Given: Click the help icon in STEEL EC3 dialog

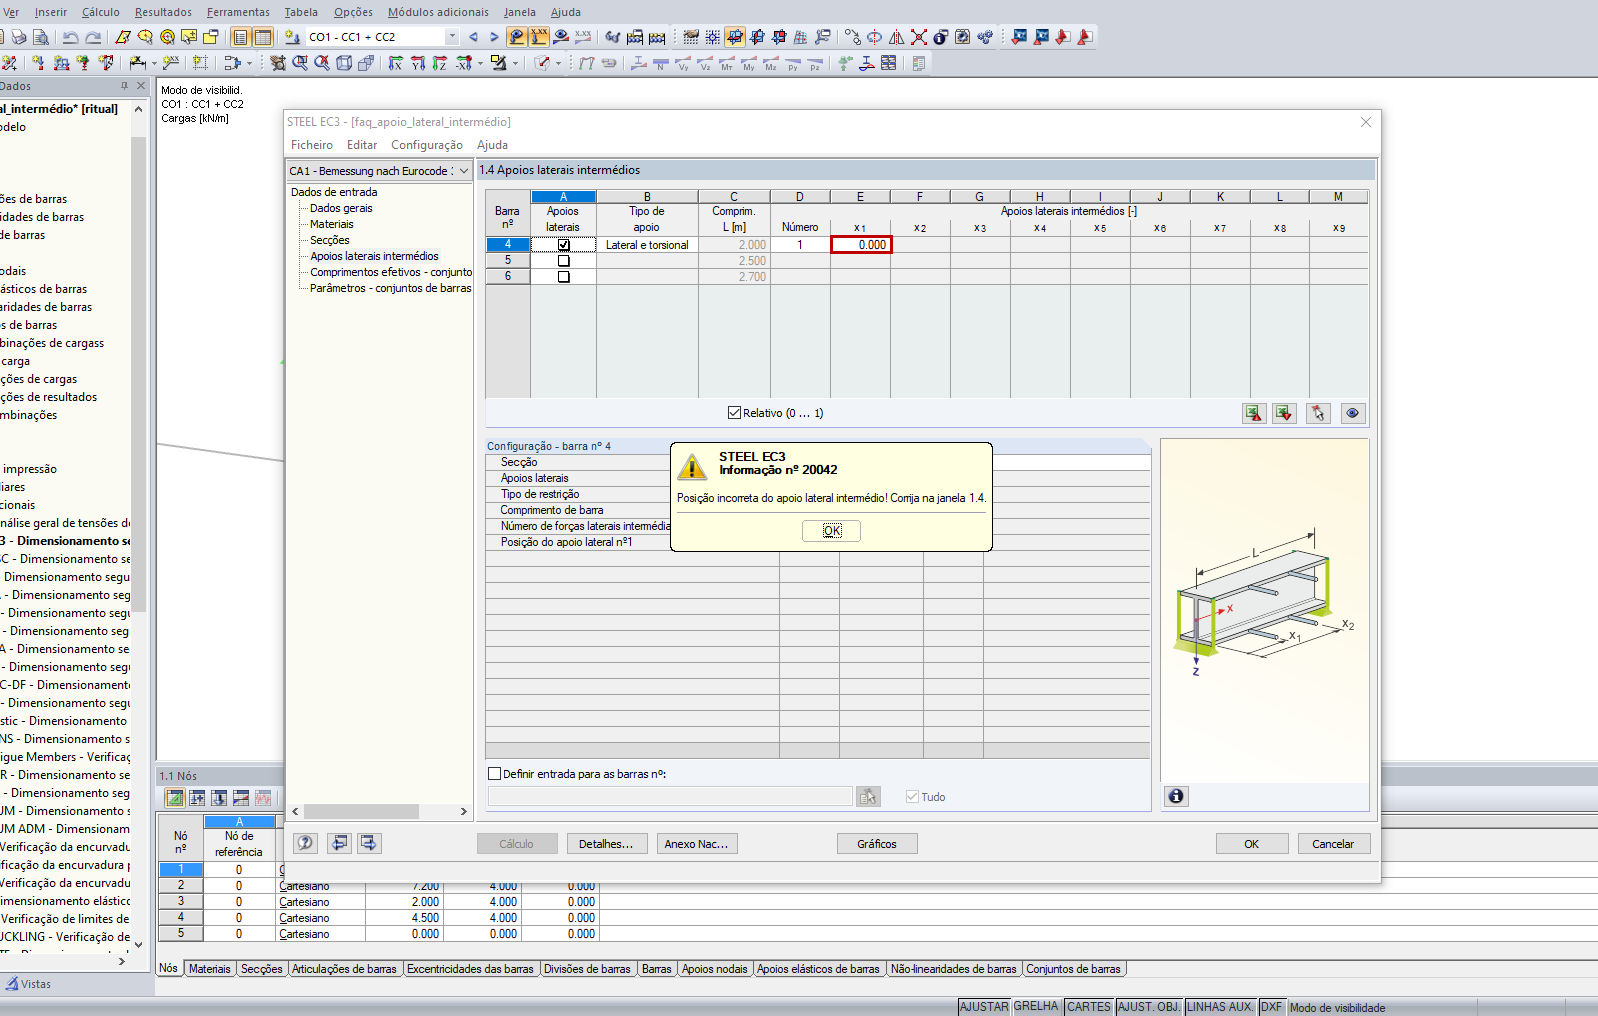Looking at the screenshot, I should coord(306,843).
